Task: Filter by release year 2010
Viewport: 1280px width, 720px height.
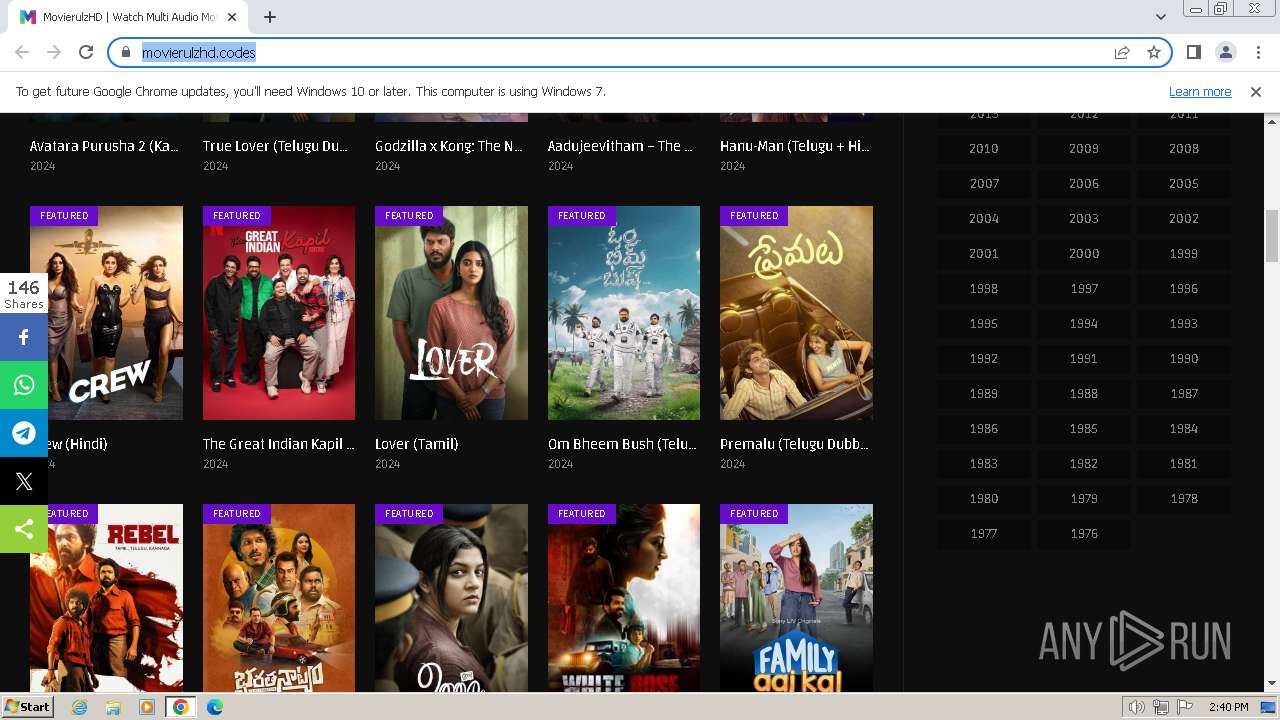Action: coord(984,148)
